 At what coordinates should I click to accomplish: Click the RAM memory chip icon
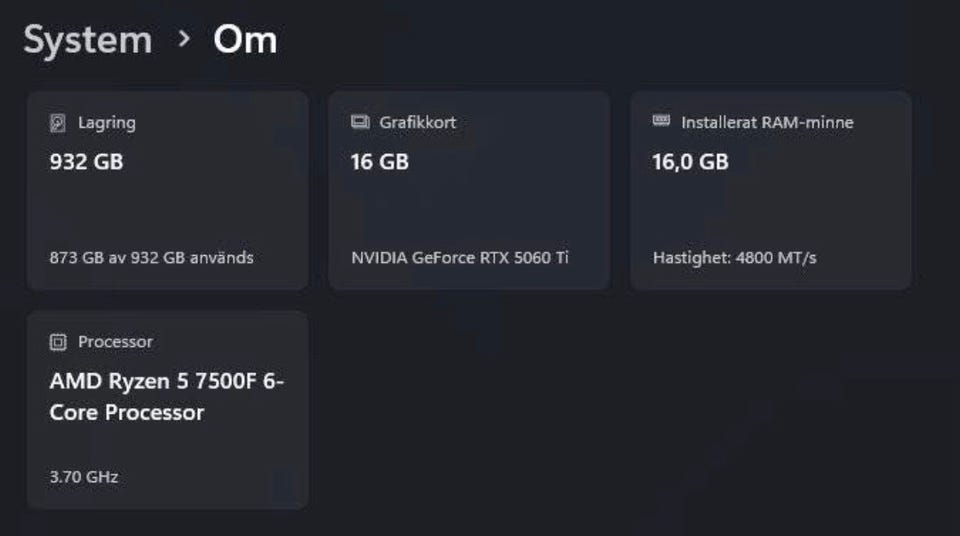(661, 121)
